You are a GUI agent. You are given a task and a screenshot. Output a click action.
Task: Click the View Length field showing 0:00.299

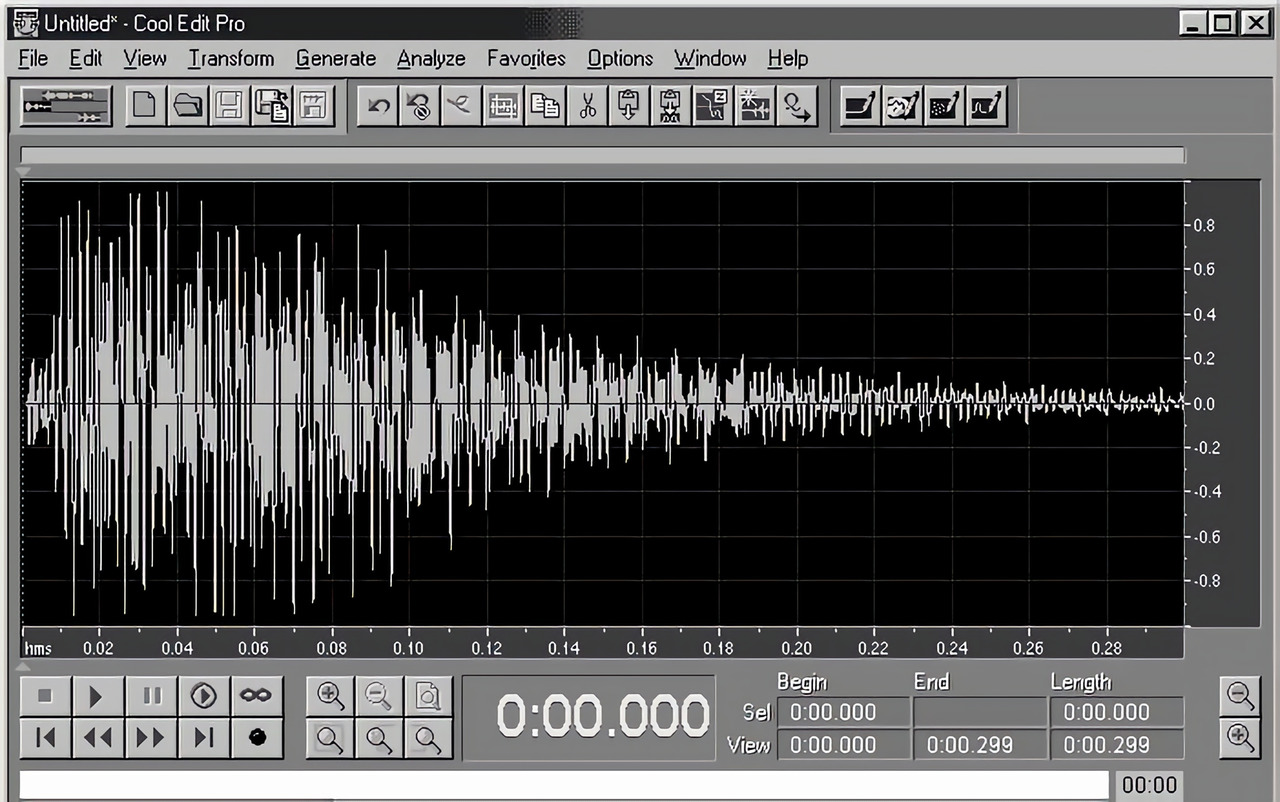click(1117, 745)
